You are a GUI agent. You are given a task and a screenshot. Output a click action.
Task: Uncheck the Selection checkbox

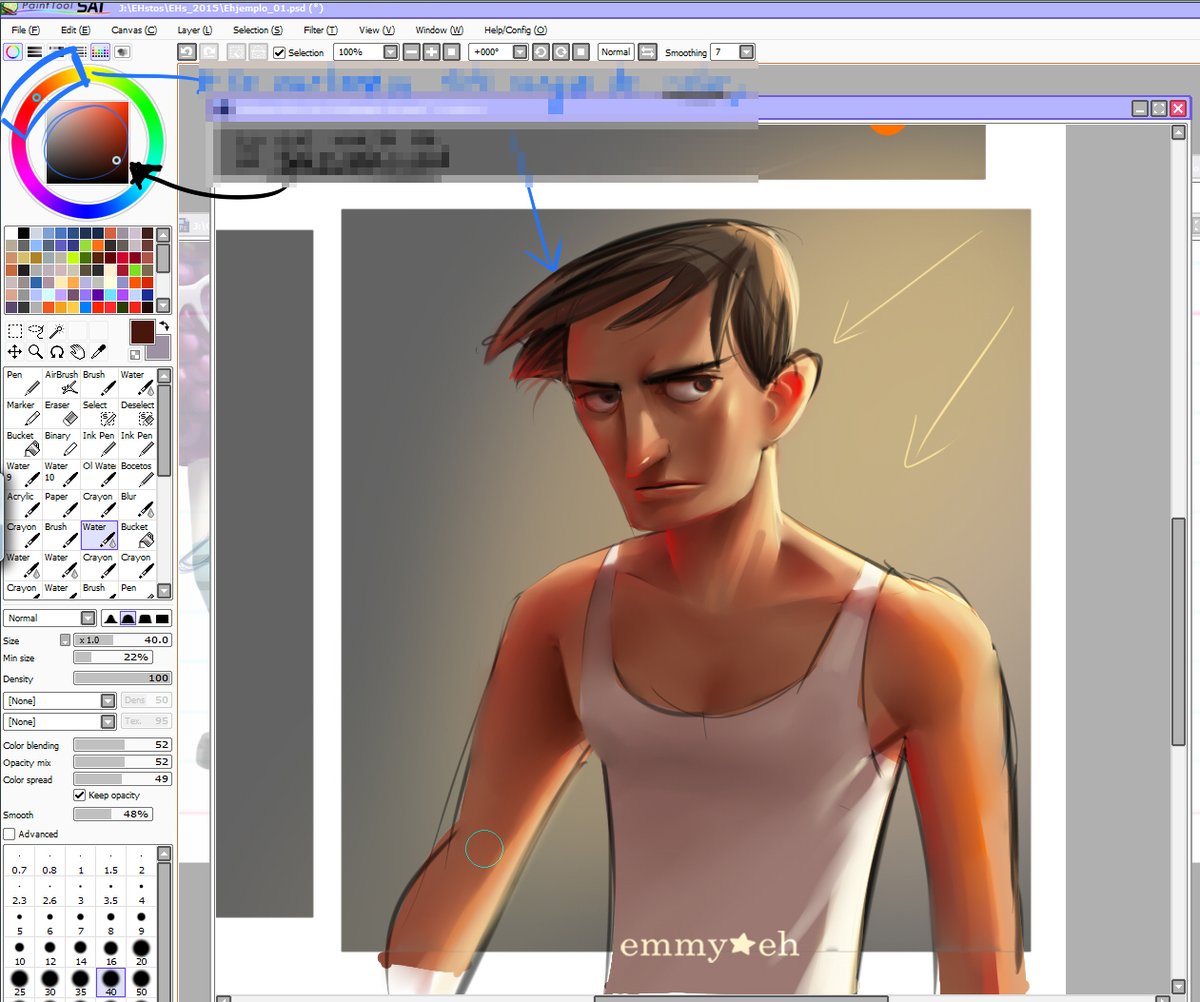click(279, 53)
